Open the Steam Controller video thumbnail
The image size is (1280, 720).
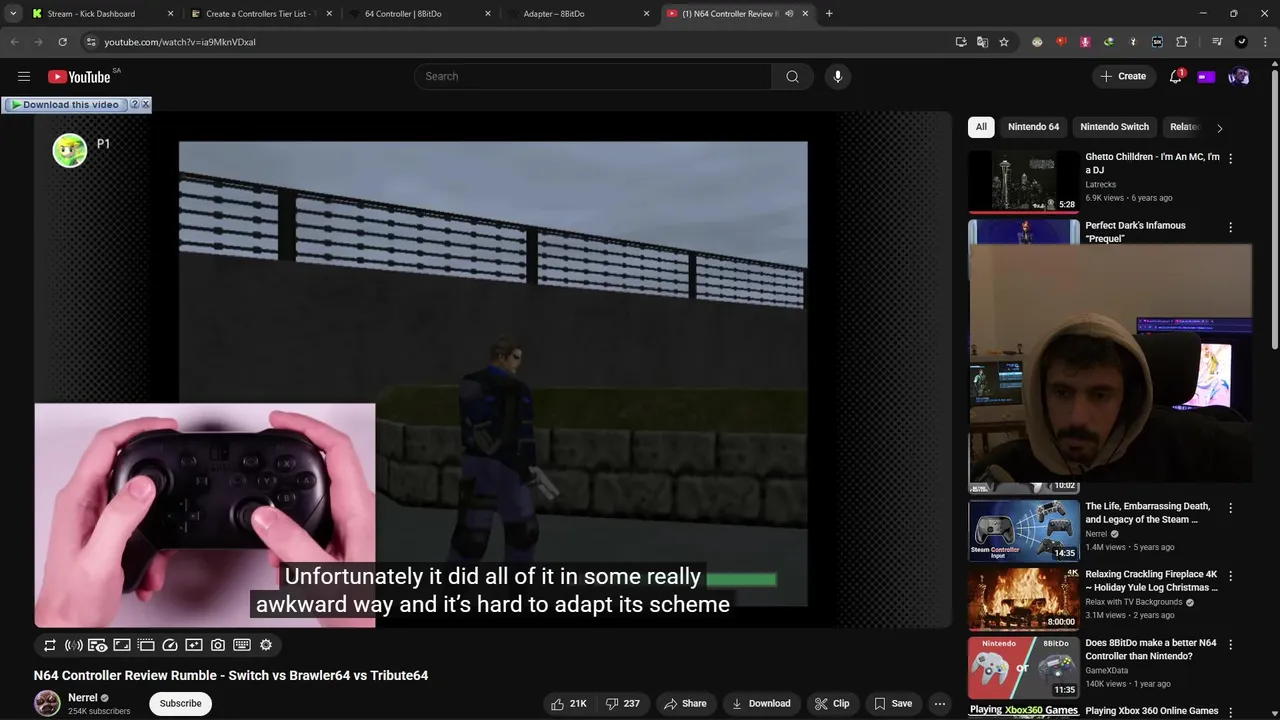point(1024,531)
